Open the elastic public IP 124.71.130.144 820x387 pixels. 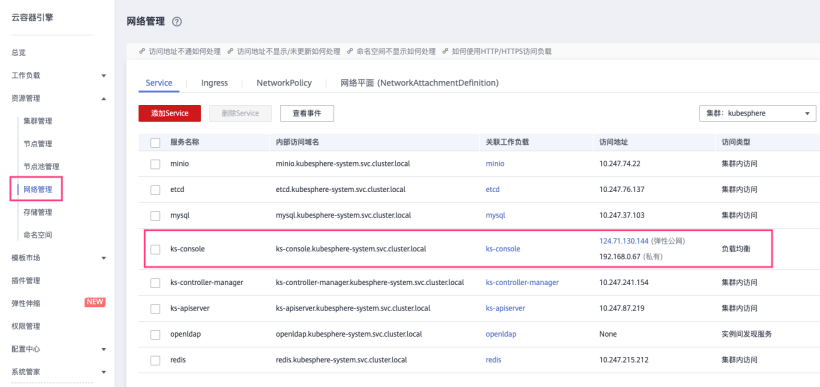(624, 241)
